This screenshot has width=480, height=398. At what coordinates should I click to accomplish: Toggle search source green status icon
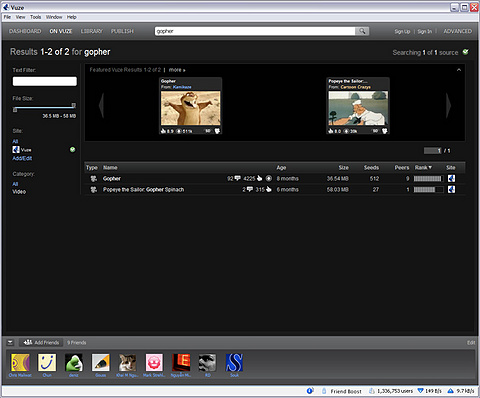466,52
